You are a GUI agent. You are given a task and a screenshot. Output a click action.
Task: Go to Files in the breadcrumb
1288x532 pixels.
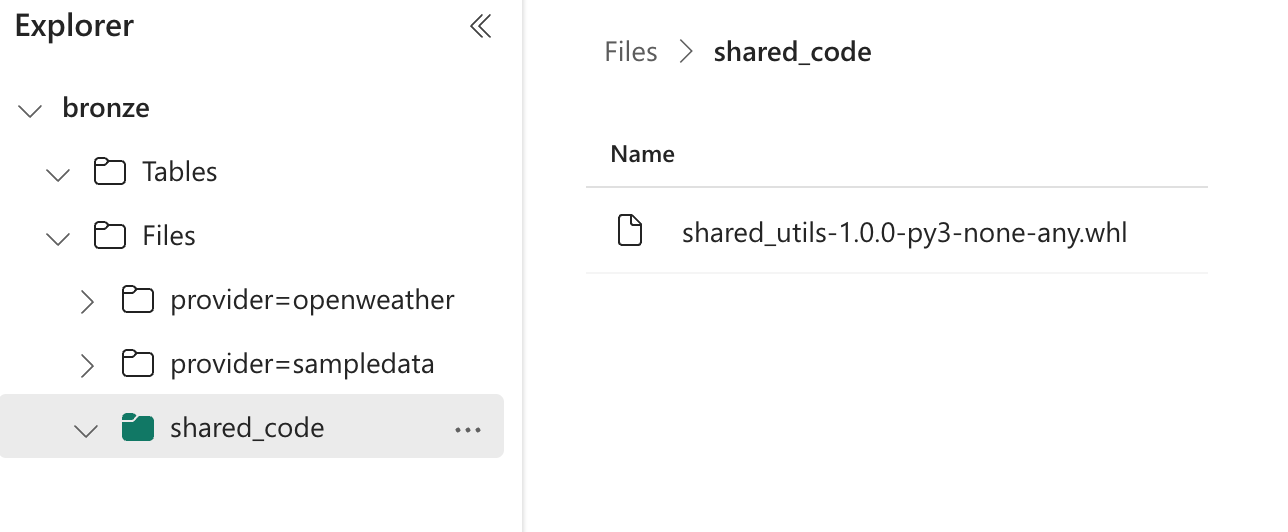point(631,52)
